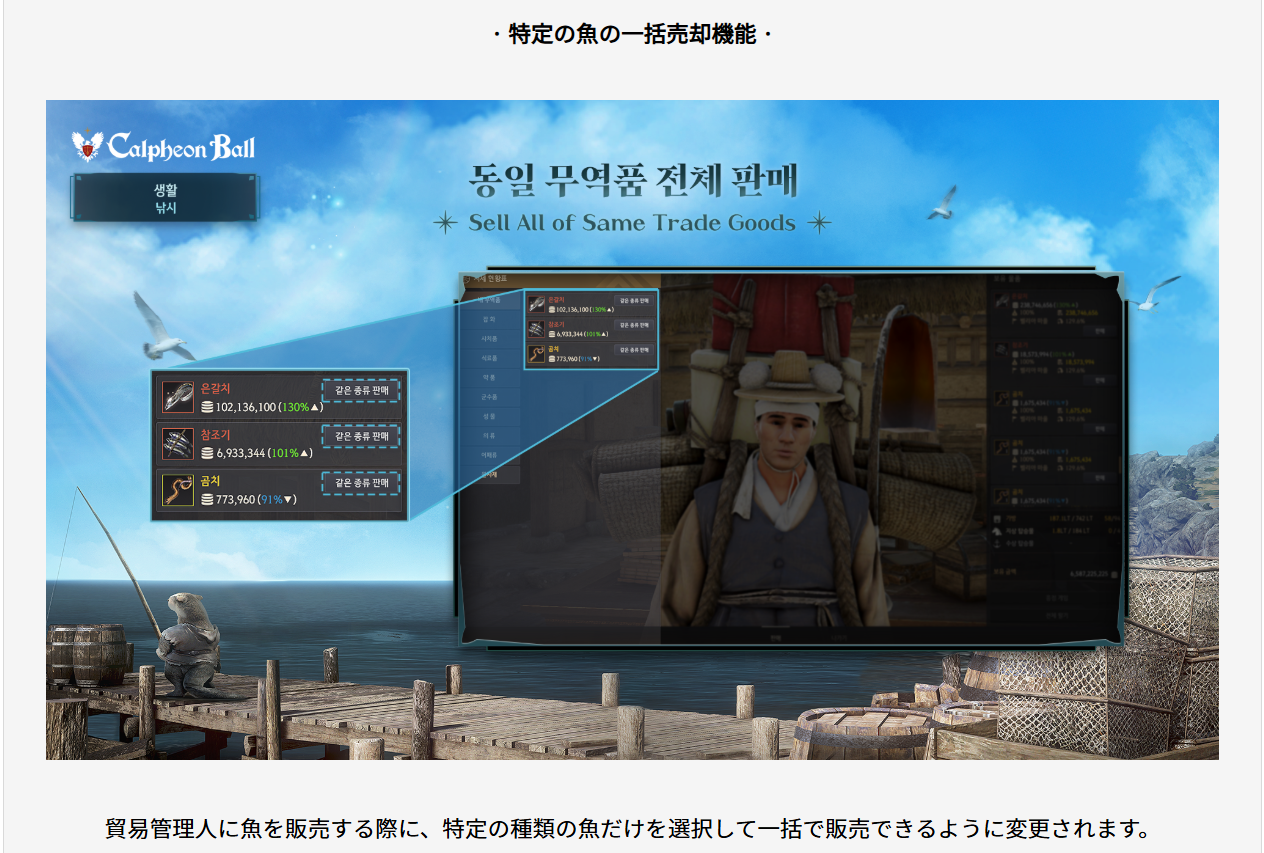This screenshot has height=853, width=1264.
Task: Click the 참조기 fish icon in enlarged panel
Action: click(178, 444)
